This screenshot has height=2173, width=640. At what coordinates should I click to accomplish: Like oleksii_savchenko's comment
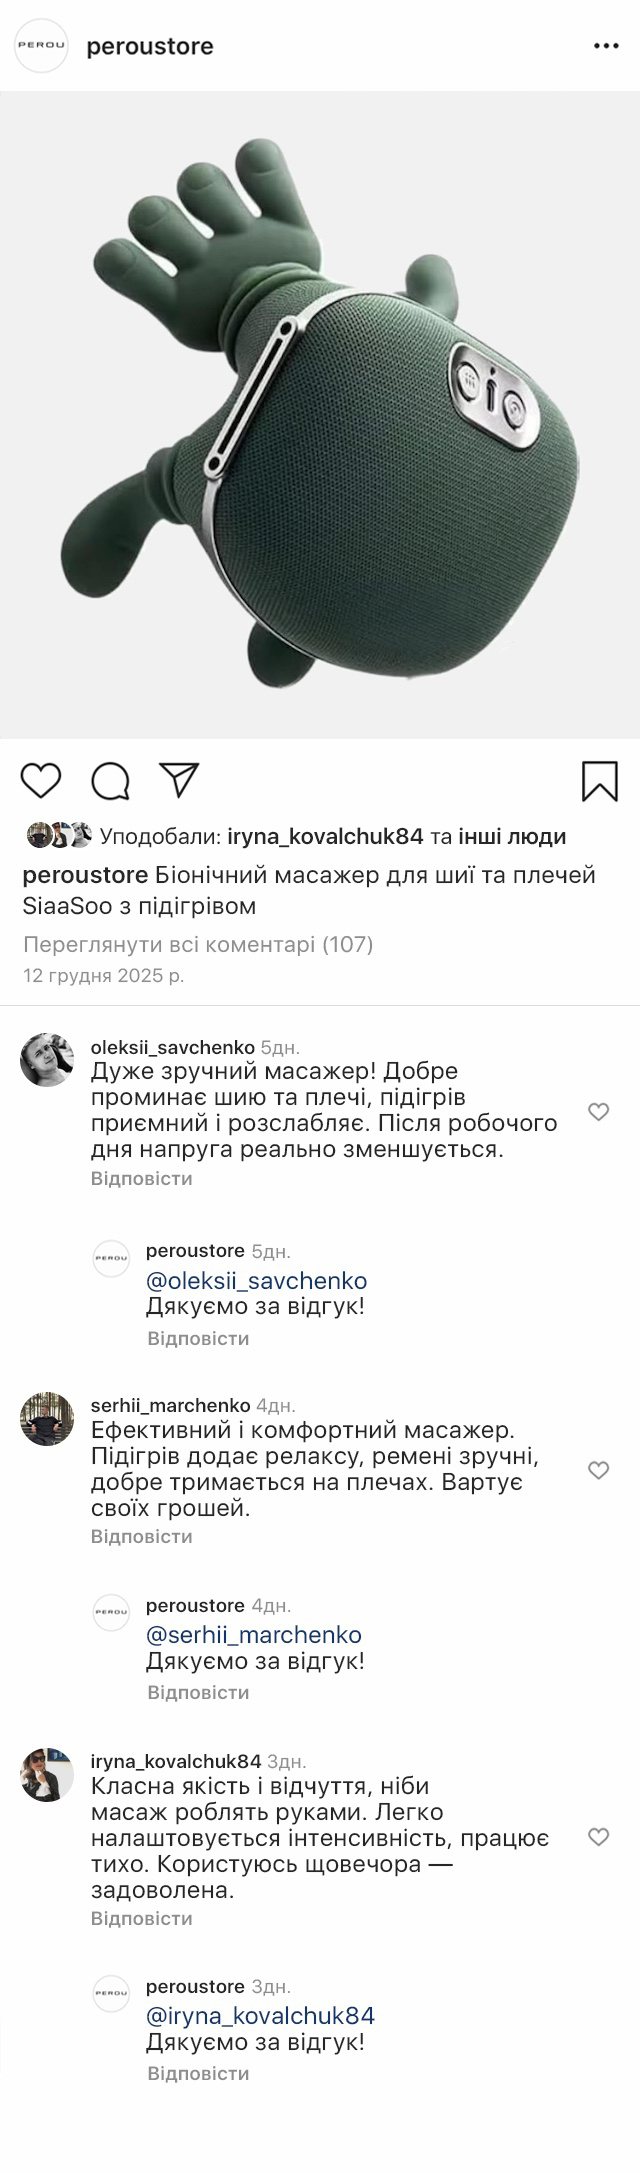(598, 1112)
